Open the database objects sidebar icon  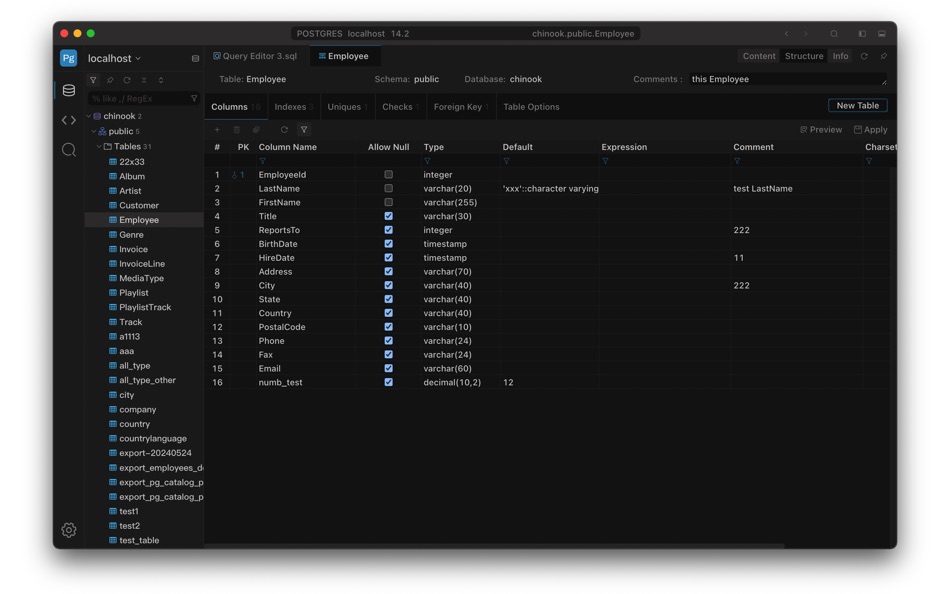pyautogui.click(x=69, y=90)
